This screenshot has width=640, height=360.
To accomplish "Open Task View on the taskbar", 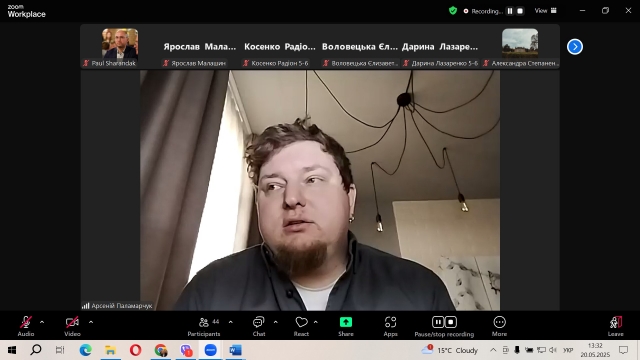I will [60, 350].
